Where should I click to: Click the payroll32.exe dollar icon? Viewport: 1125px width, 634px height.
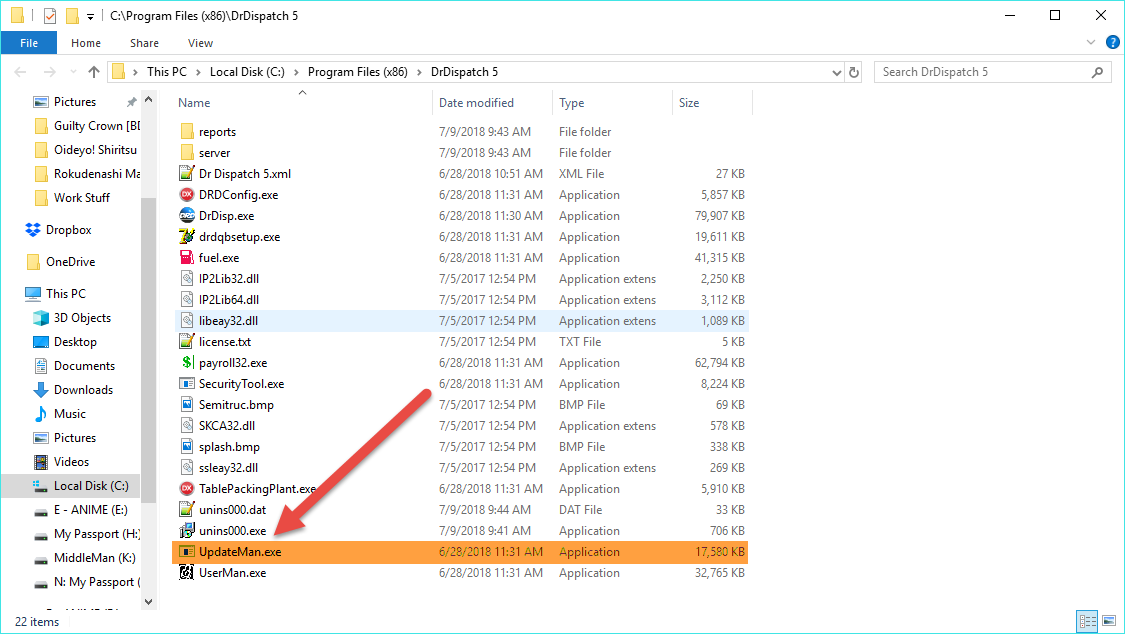click(187, 362)
